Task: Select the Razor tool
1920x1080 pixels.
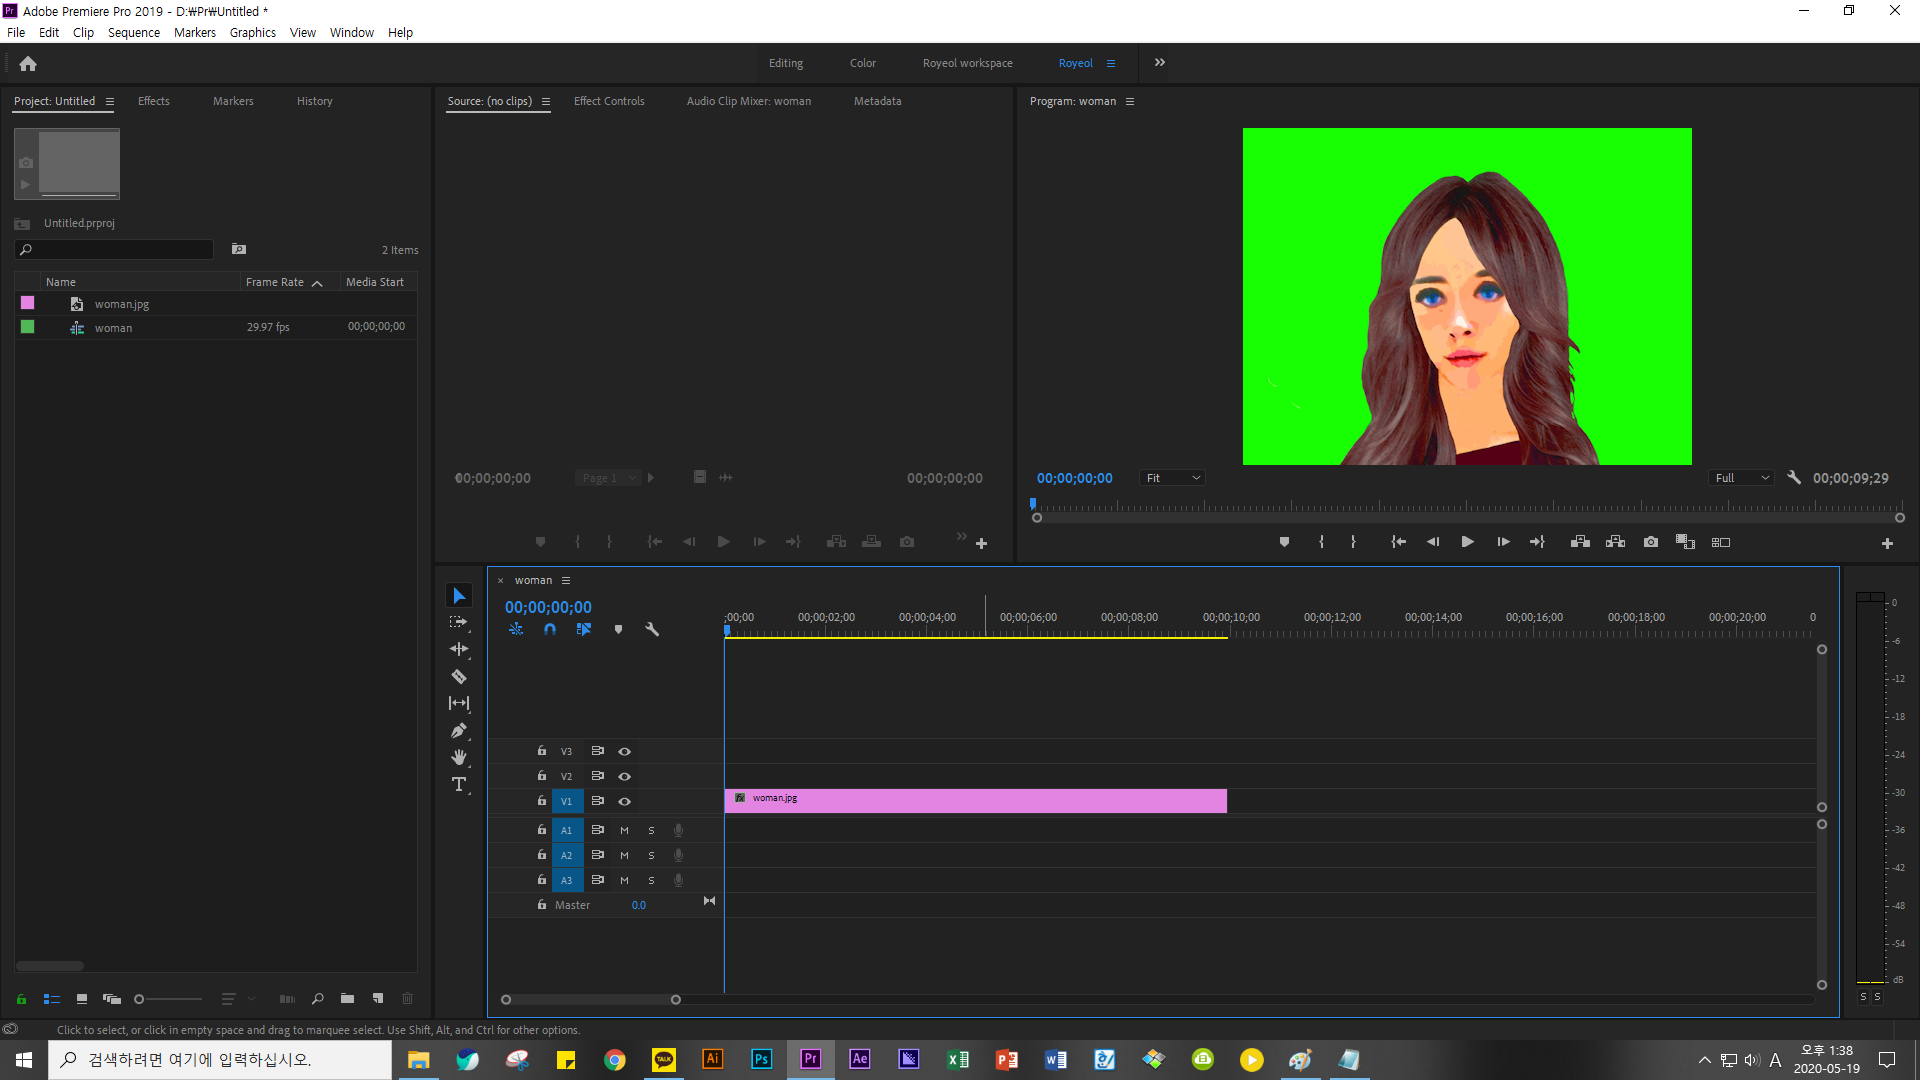Action: click(459, 677)
